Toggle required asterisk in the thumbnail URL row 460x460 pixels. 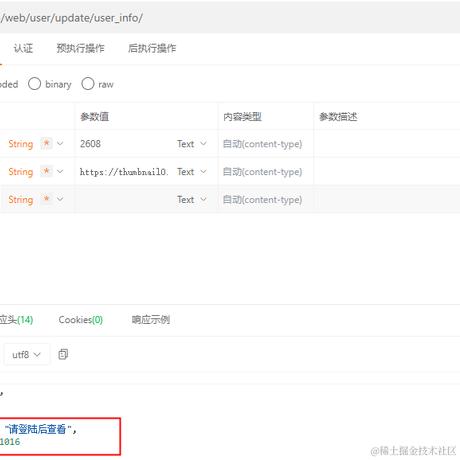point(46,171)
